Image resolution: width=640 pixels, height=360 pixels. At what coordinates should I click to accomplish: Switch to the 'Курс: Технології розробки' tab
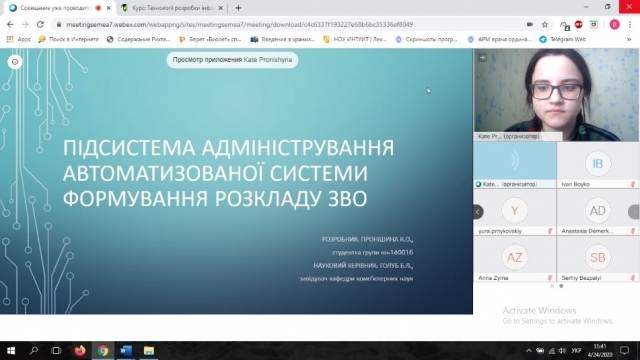pyautogui.click(x=173, y=8)
